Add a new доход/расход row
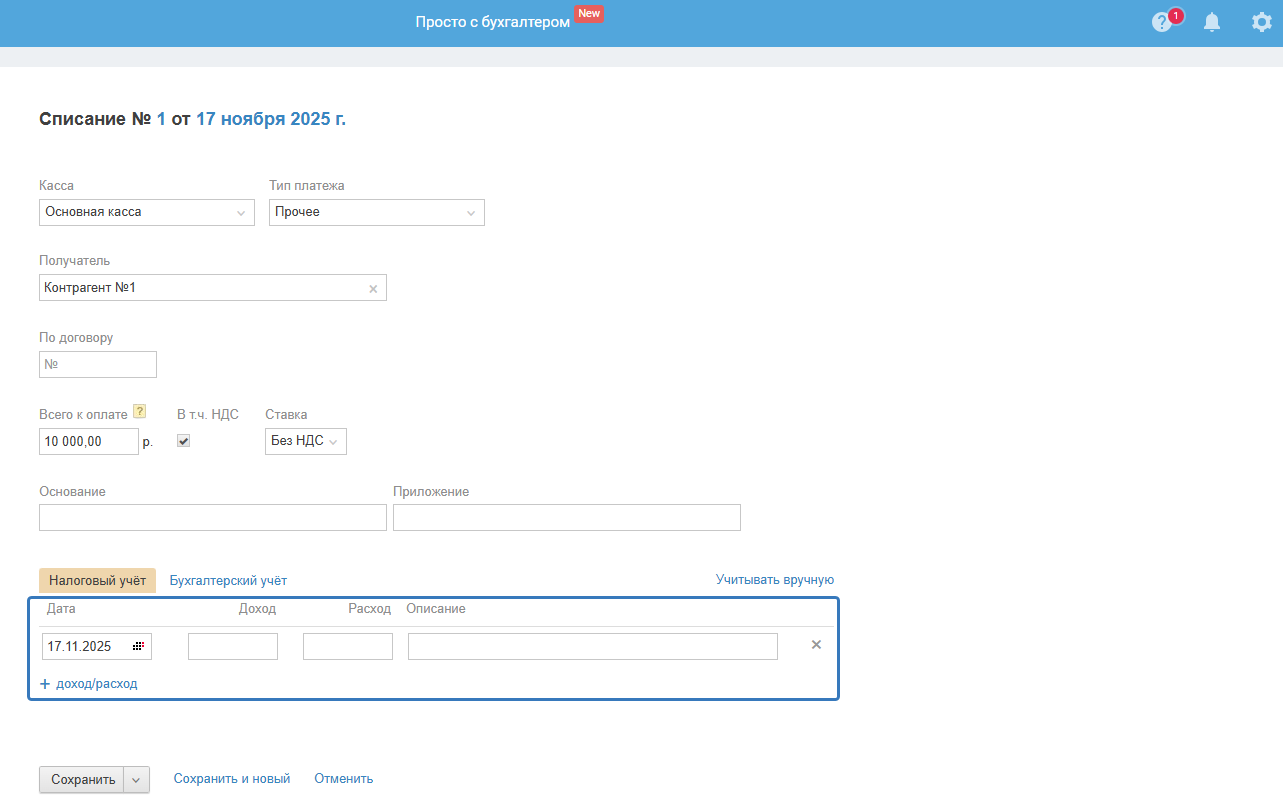1283x805 pixels. (x=89, y=684)
